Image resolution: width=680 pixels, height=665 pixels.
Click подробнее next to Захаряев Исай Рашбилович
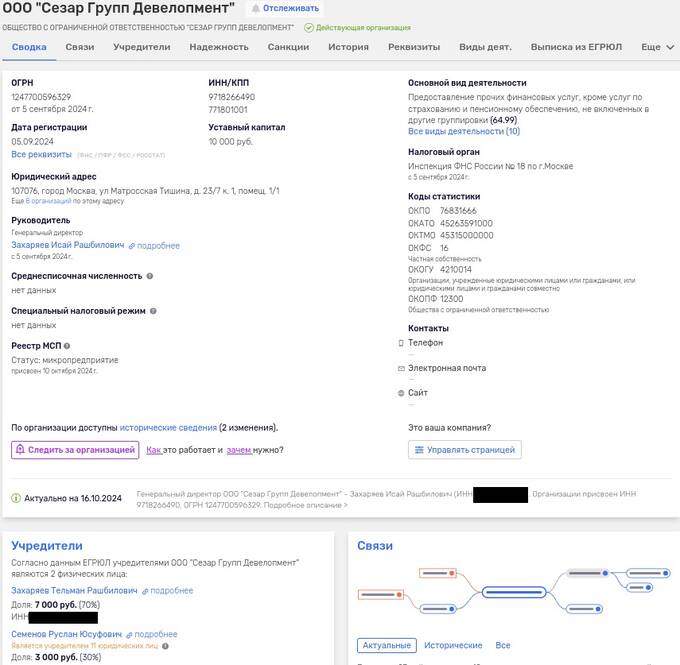[158, 246]
